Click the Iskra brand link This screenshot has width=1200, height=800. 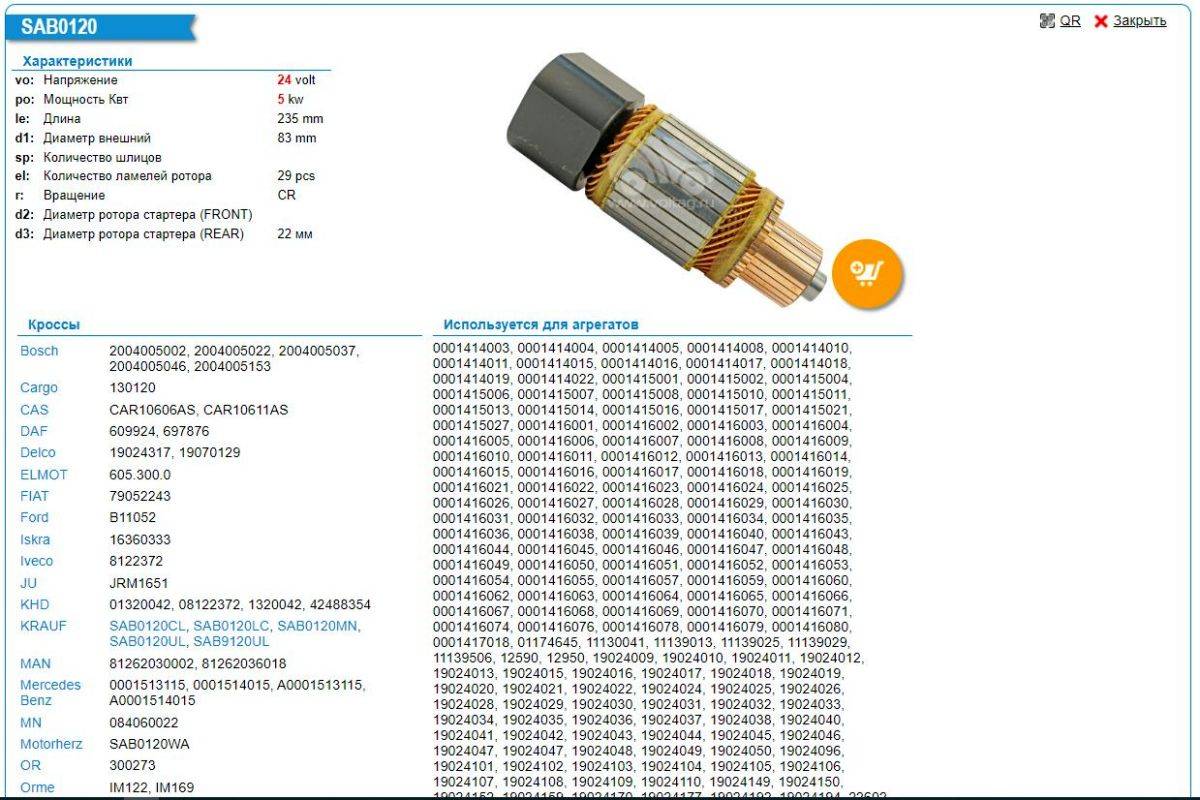click(35, 540)
